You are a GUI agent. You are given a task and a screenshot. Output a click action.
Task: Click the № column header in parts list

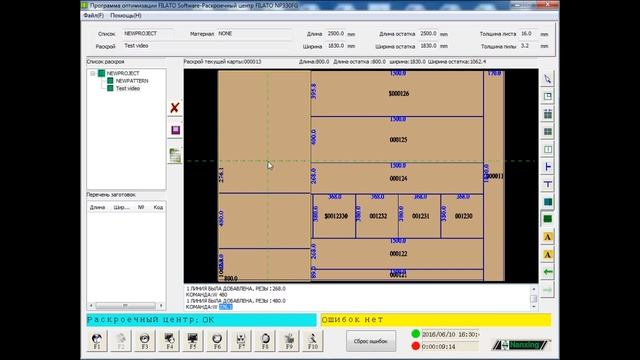(x=141, y=207)
